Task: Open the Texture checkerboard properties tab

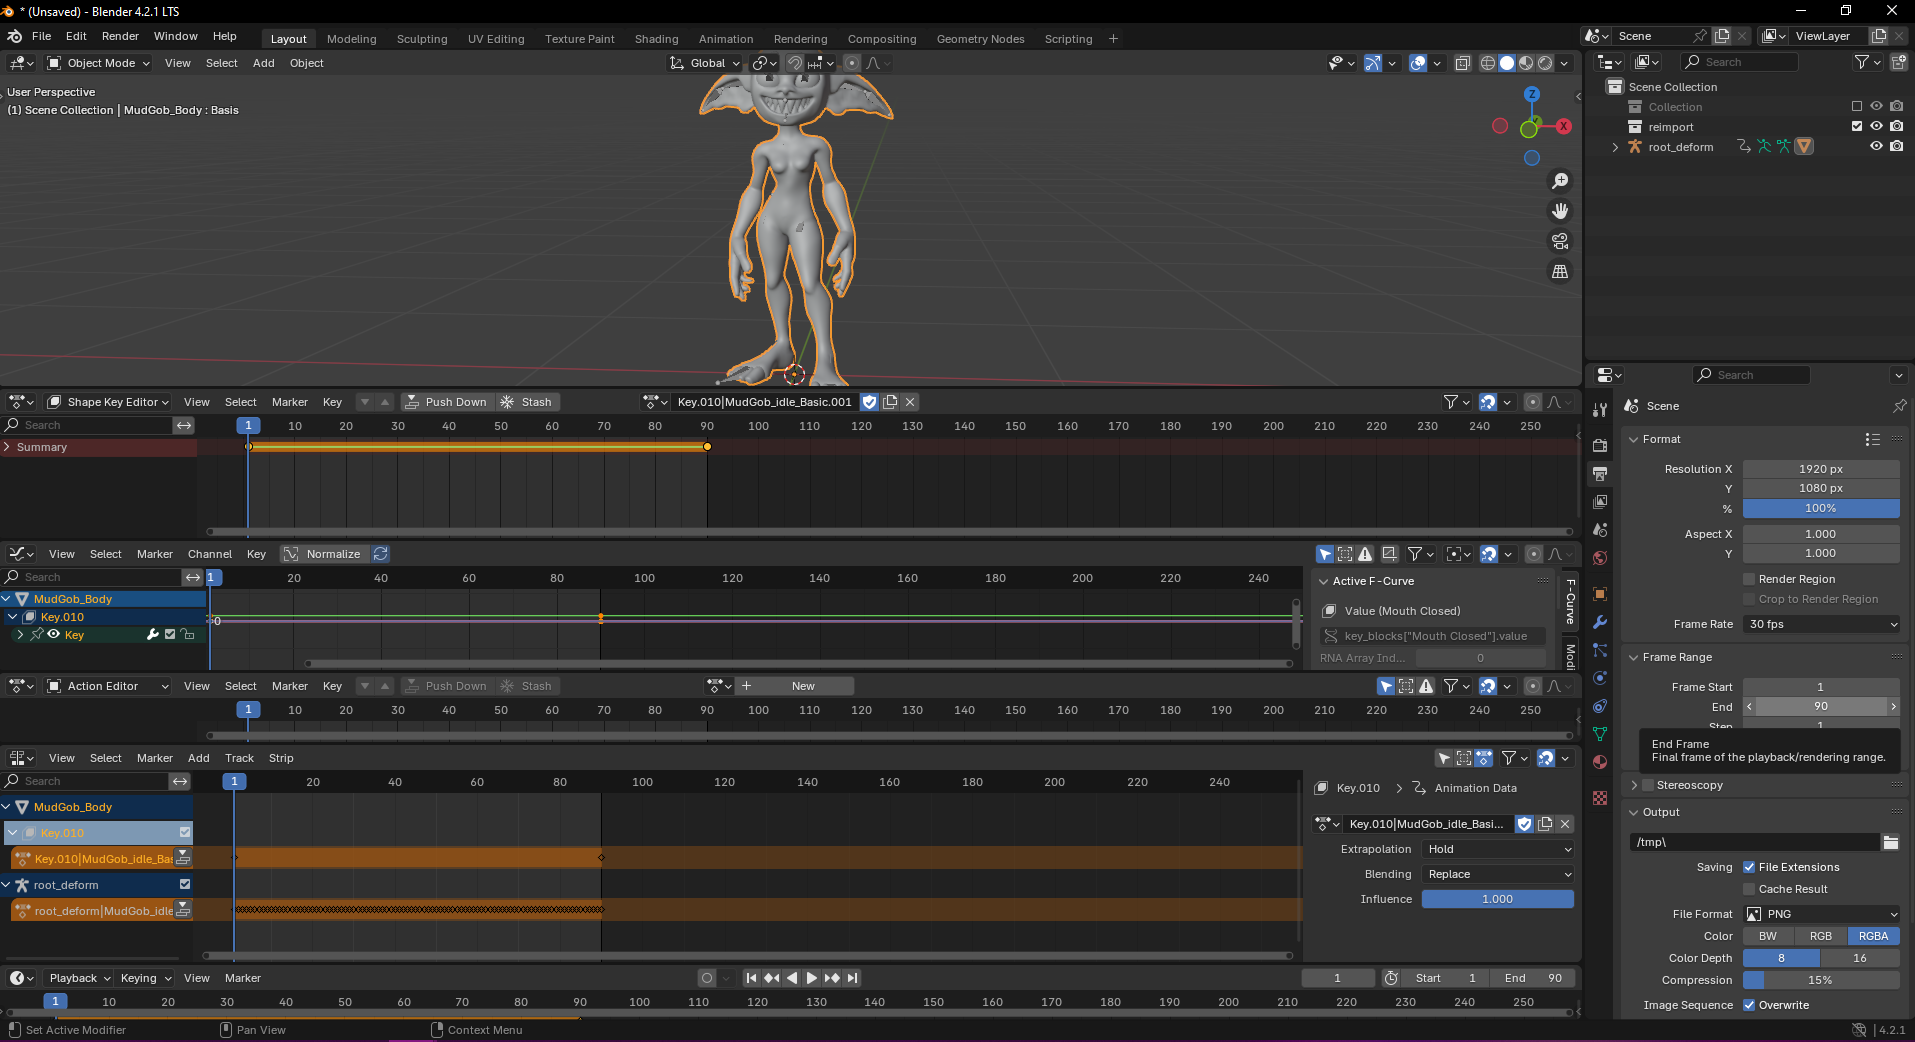Action: (x=1600, y=798)
